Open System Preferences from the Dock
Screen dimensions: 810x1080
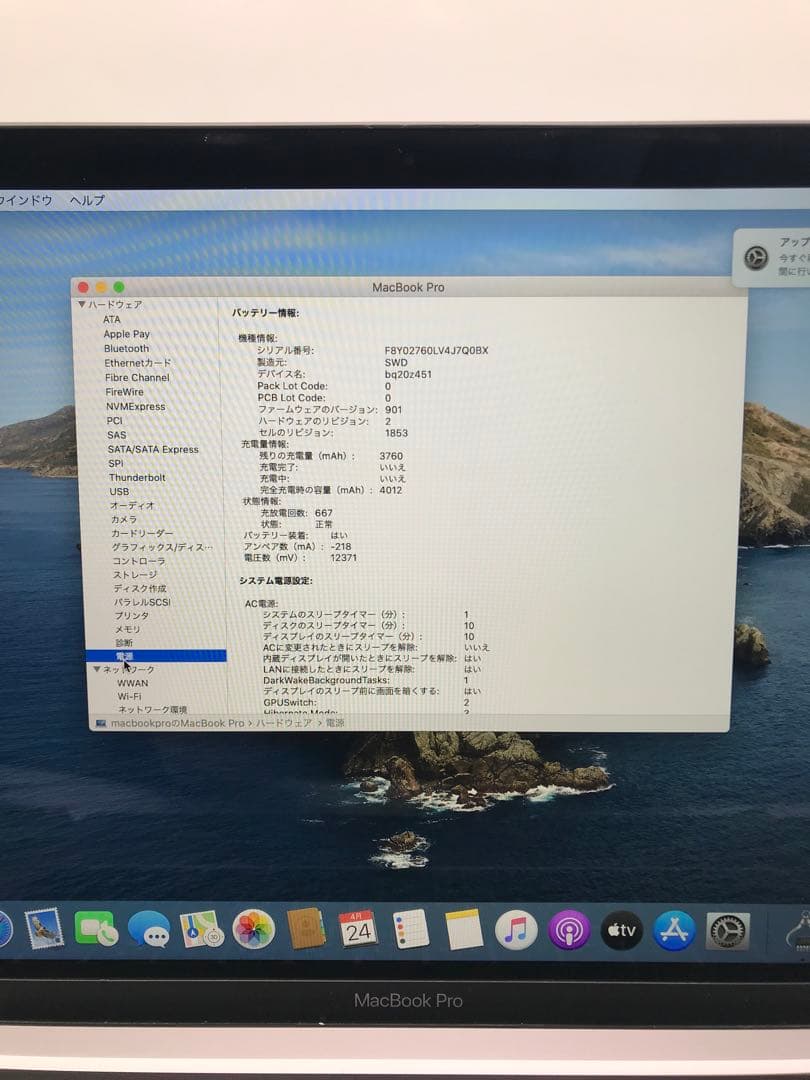(x=727, y=932)
